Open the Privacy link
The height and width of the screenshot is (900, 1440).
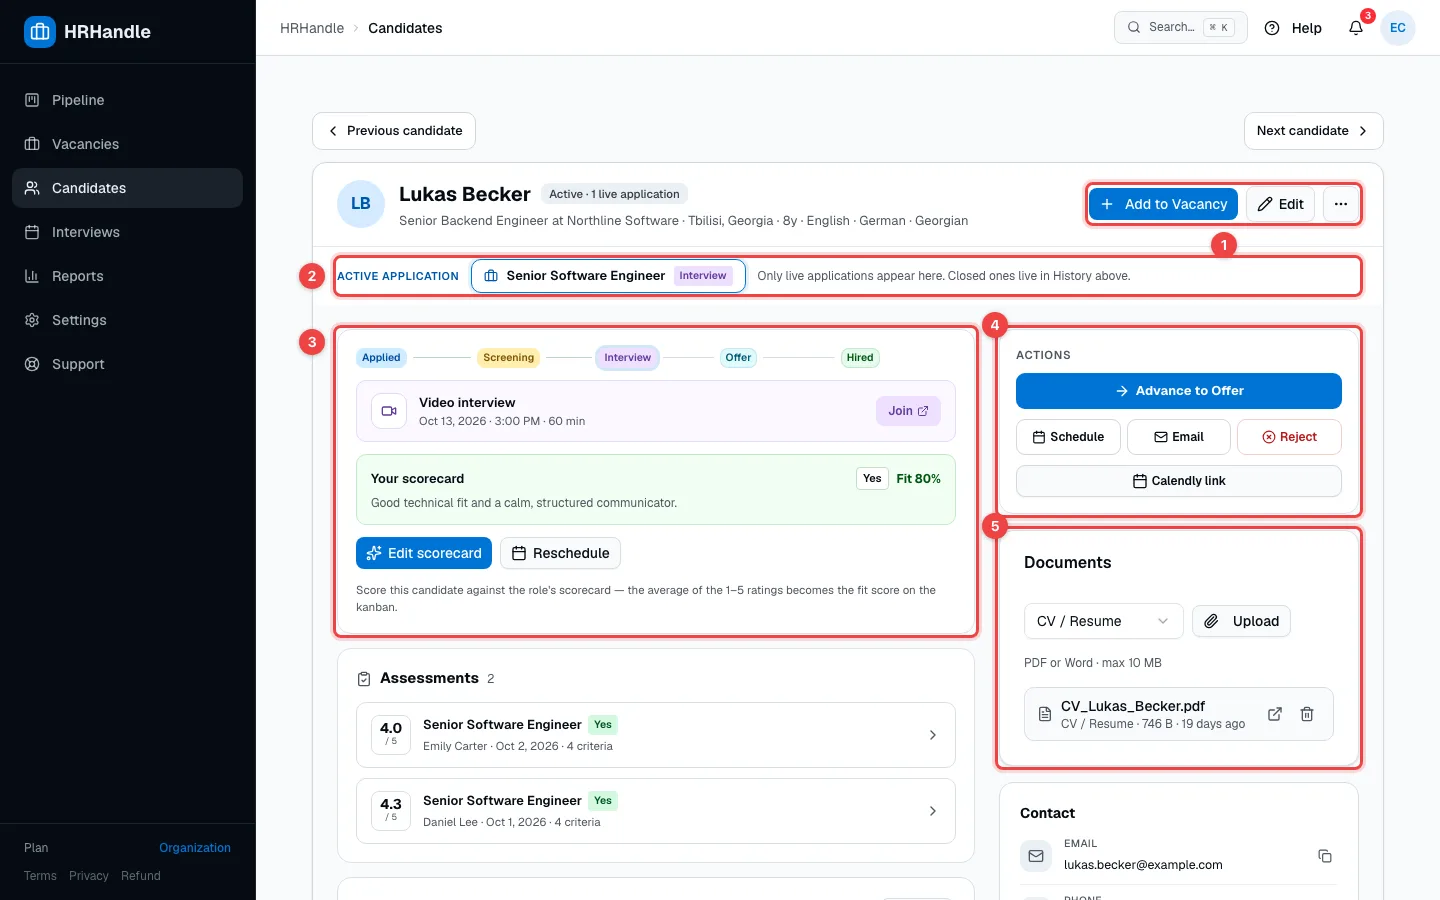[89, 876]
